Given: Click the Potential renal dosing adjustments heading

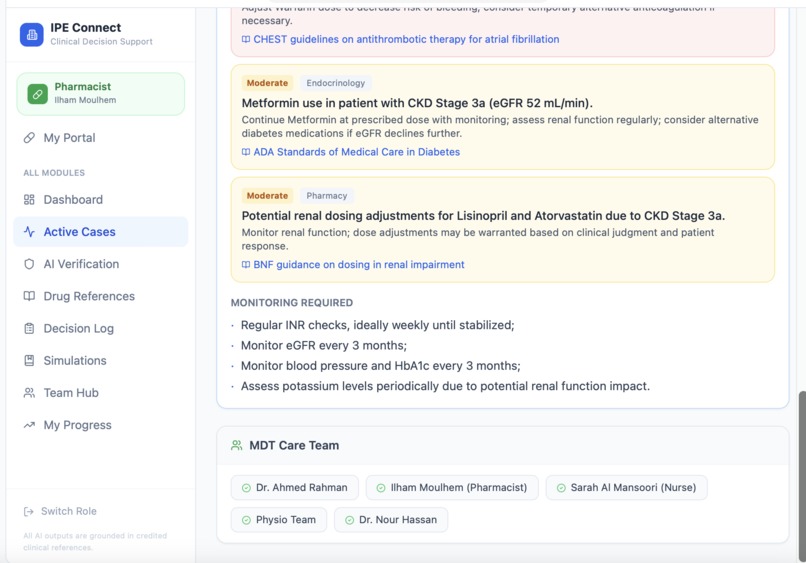Looking at the screenshot, I should [x=483, y=215].
